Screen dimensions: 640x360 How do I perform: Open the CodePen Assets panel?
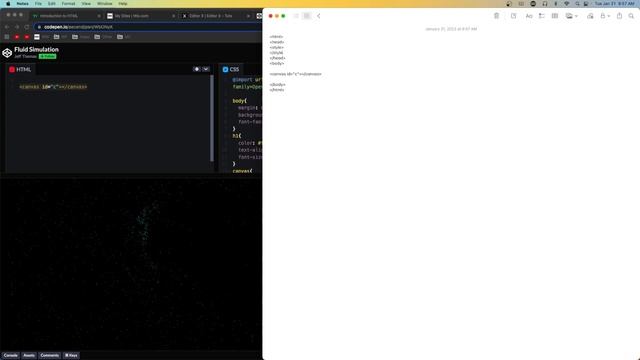[x=29, y=356]
